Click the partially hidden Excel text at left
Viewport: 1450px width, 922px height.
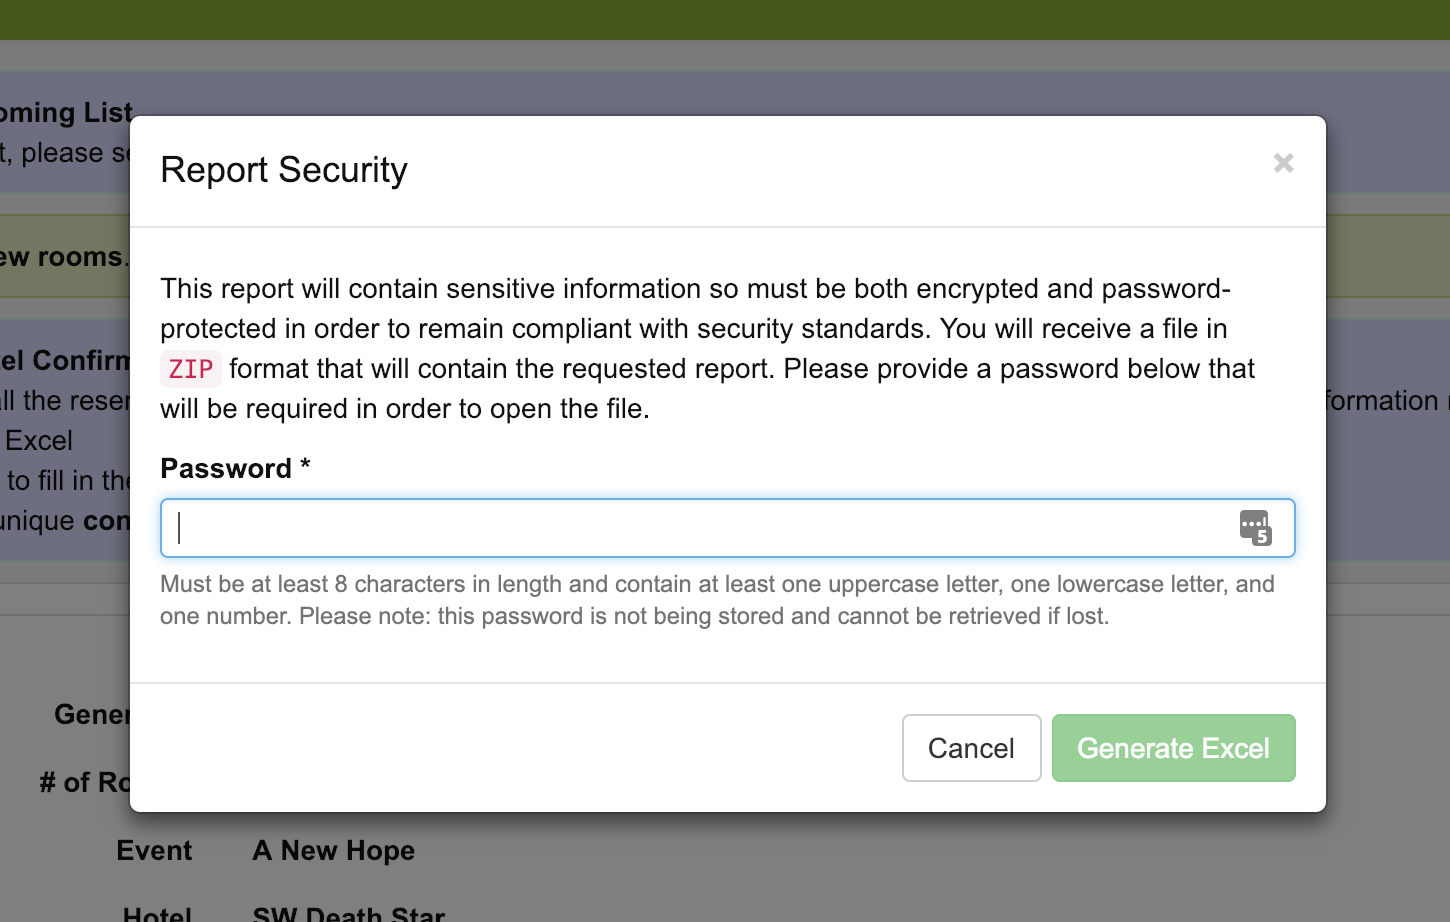[x=38, y=440]
